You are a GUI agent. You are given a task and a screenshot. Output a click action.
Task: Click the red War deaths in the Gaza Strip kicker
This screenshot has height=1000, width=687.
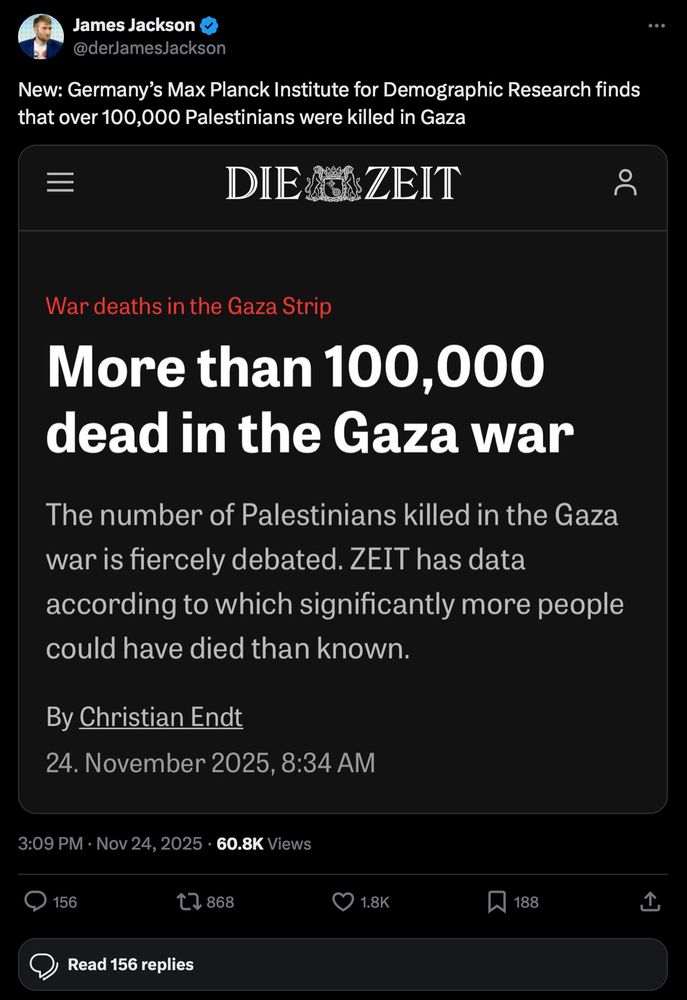(x=187, y=306)
